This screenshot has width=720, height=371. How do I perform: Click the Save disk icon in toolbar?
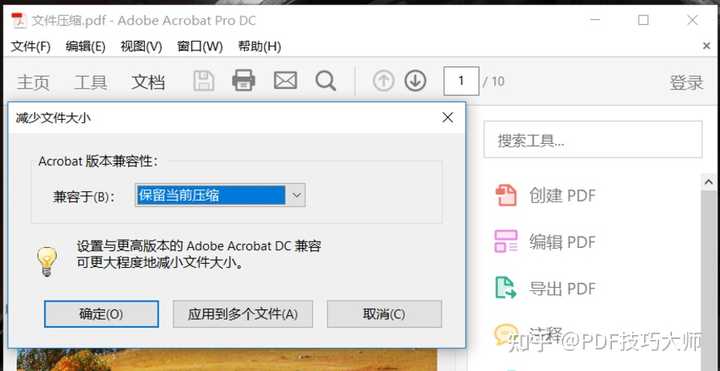point(203,81)
